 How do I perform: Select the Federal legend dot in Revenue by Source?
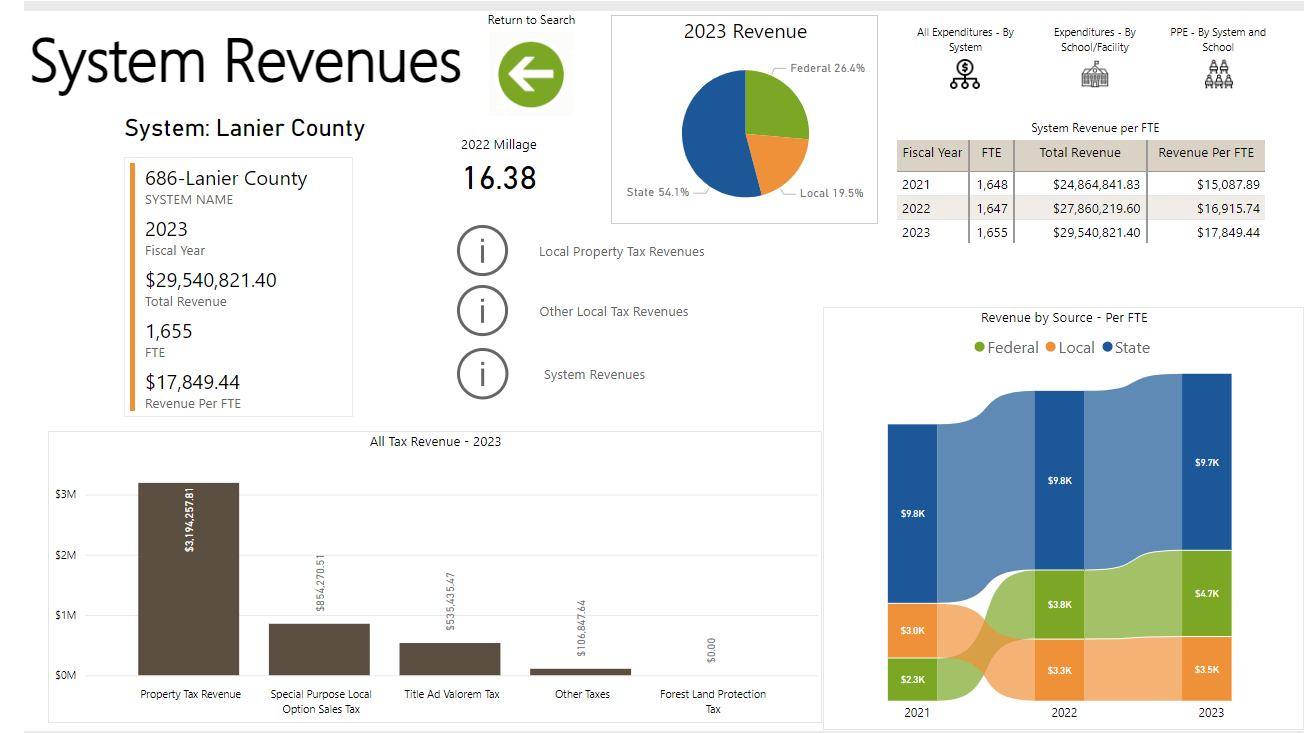[979, 348]
